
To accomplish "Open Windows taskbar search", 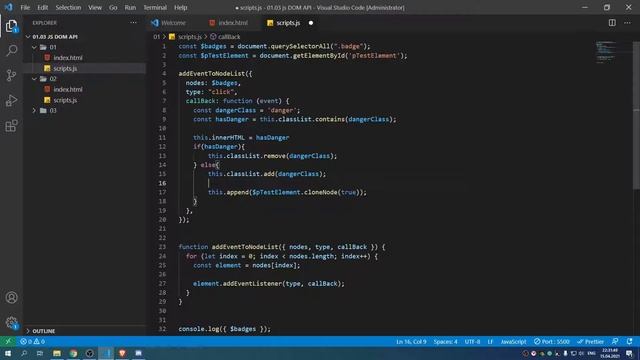I will pos(24,353).
